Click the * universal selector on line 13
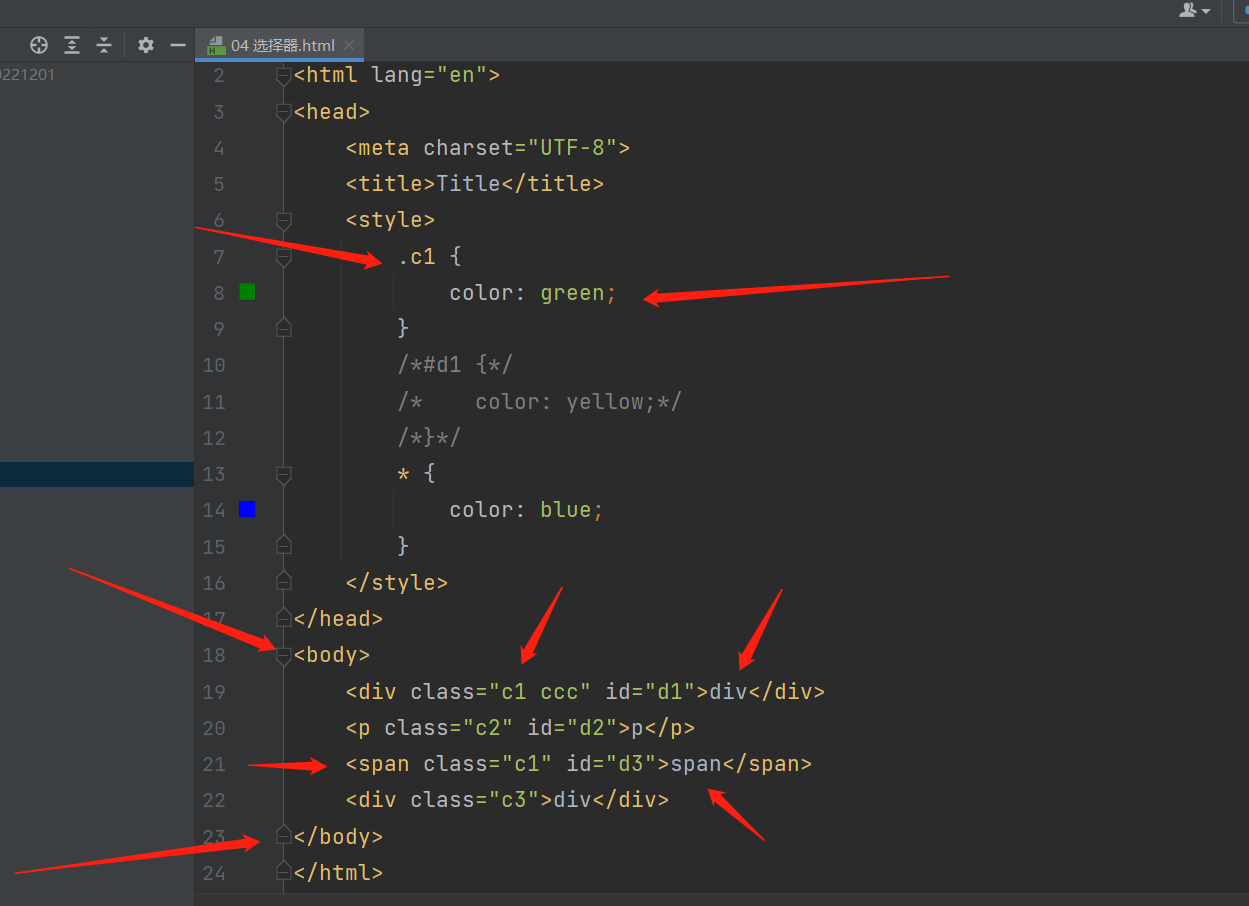Image resolution: width=1249 pixels, height=906 pixels. tap(404, 474)
